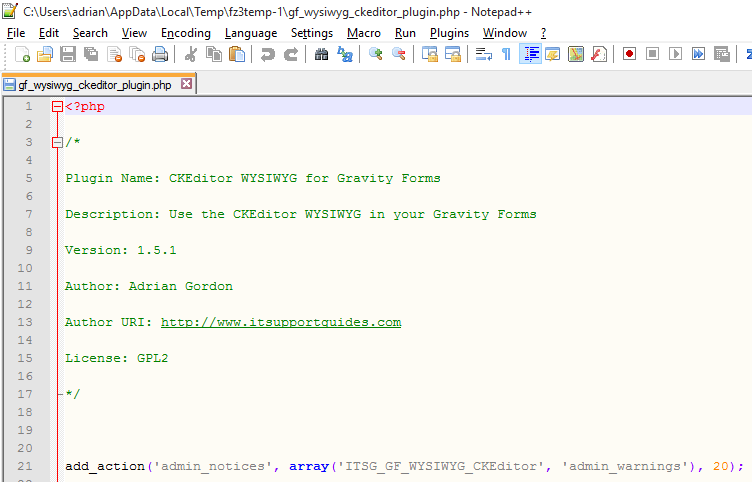Play back the recorded macro
The width and height of the screenshot is (752, 482).
pos(675,54)
